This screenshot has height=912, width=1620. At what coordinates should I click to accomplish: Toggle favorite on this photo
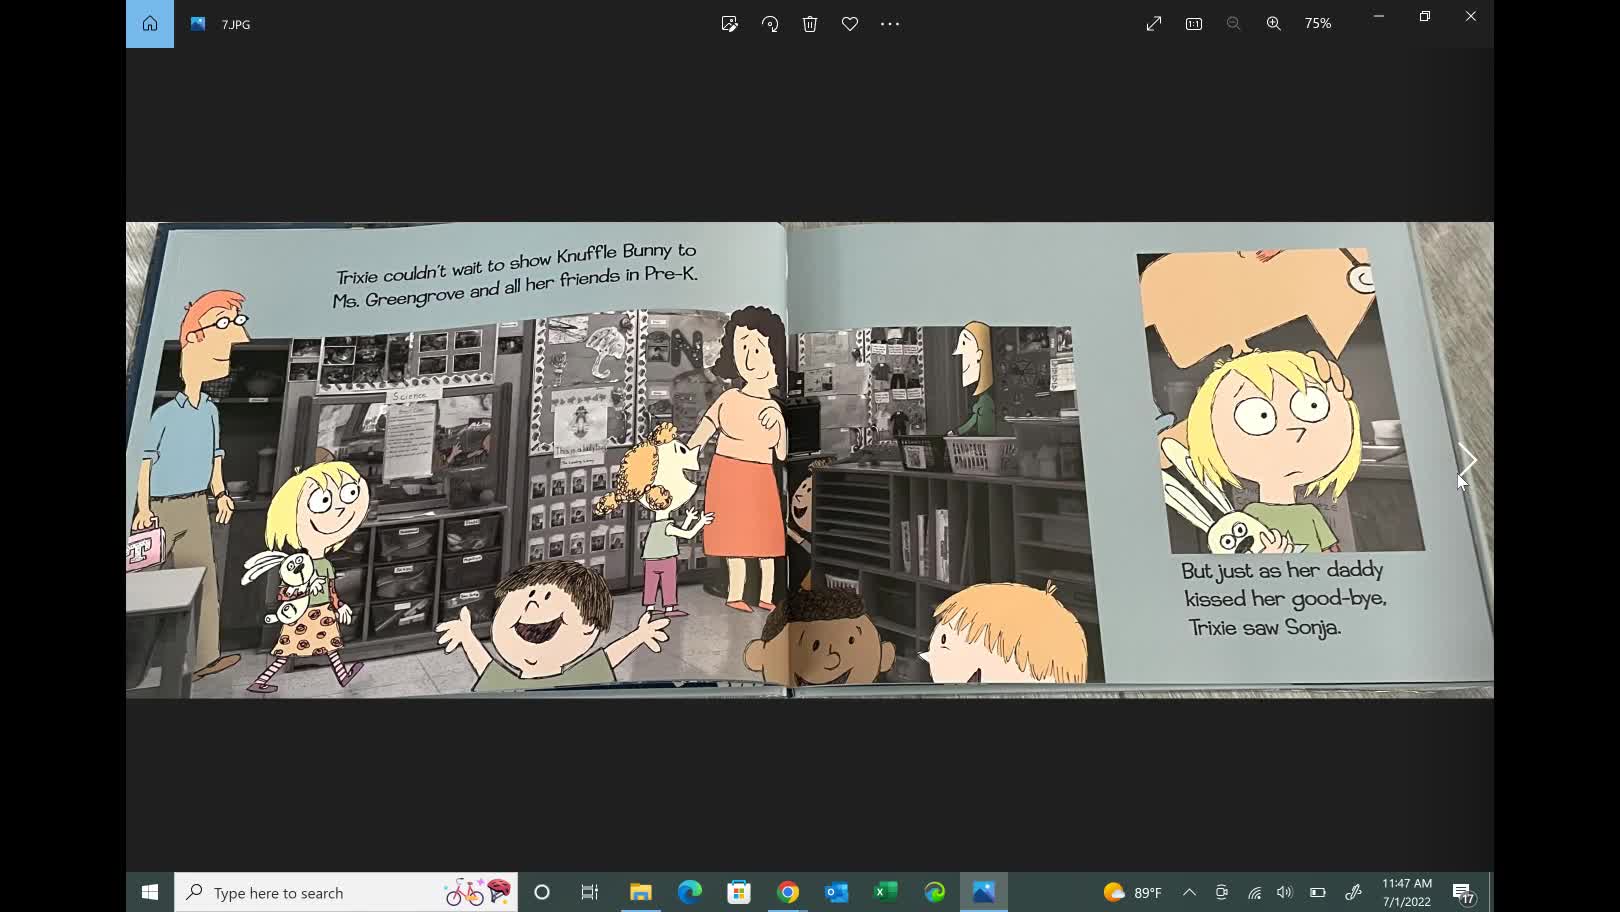point(849,23)
